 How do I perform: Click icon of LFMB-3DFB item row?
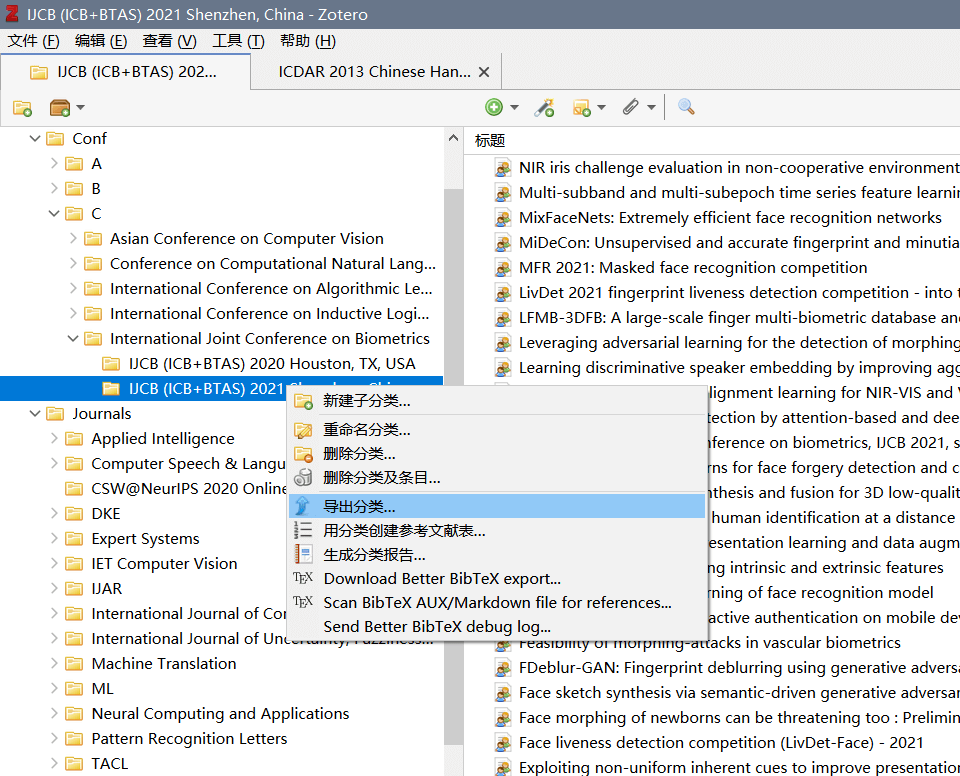[503, 318]
